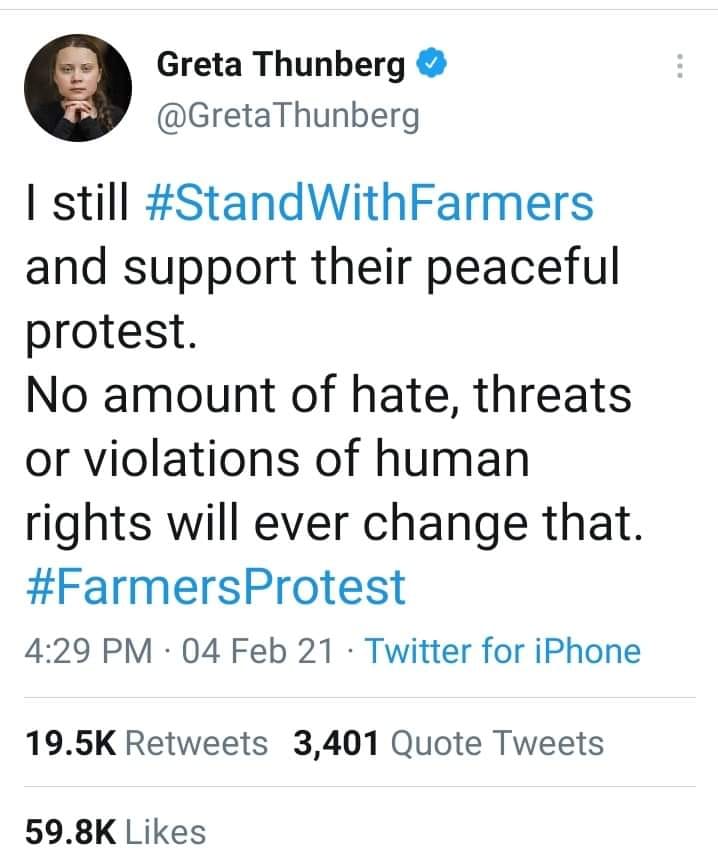Click the 4:29 PM timestamp

[86, 651]
